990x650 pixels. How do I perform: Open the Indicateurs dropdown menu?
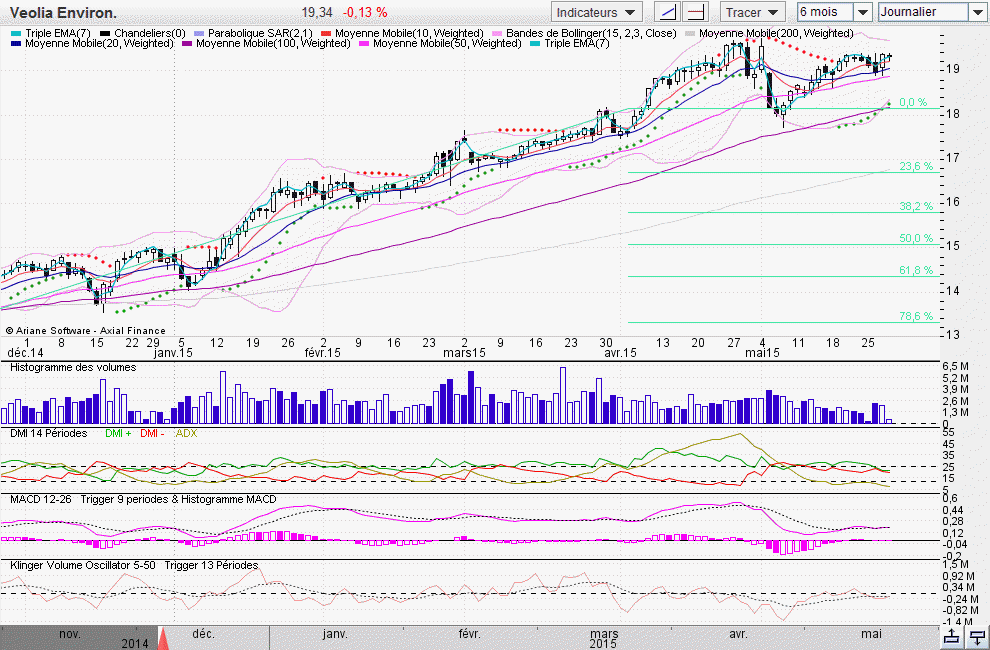(596, 12)
